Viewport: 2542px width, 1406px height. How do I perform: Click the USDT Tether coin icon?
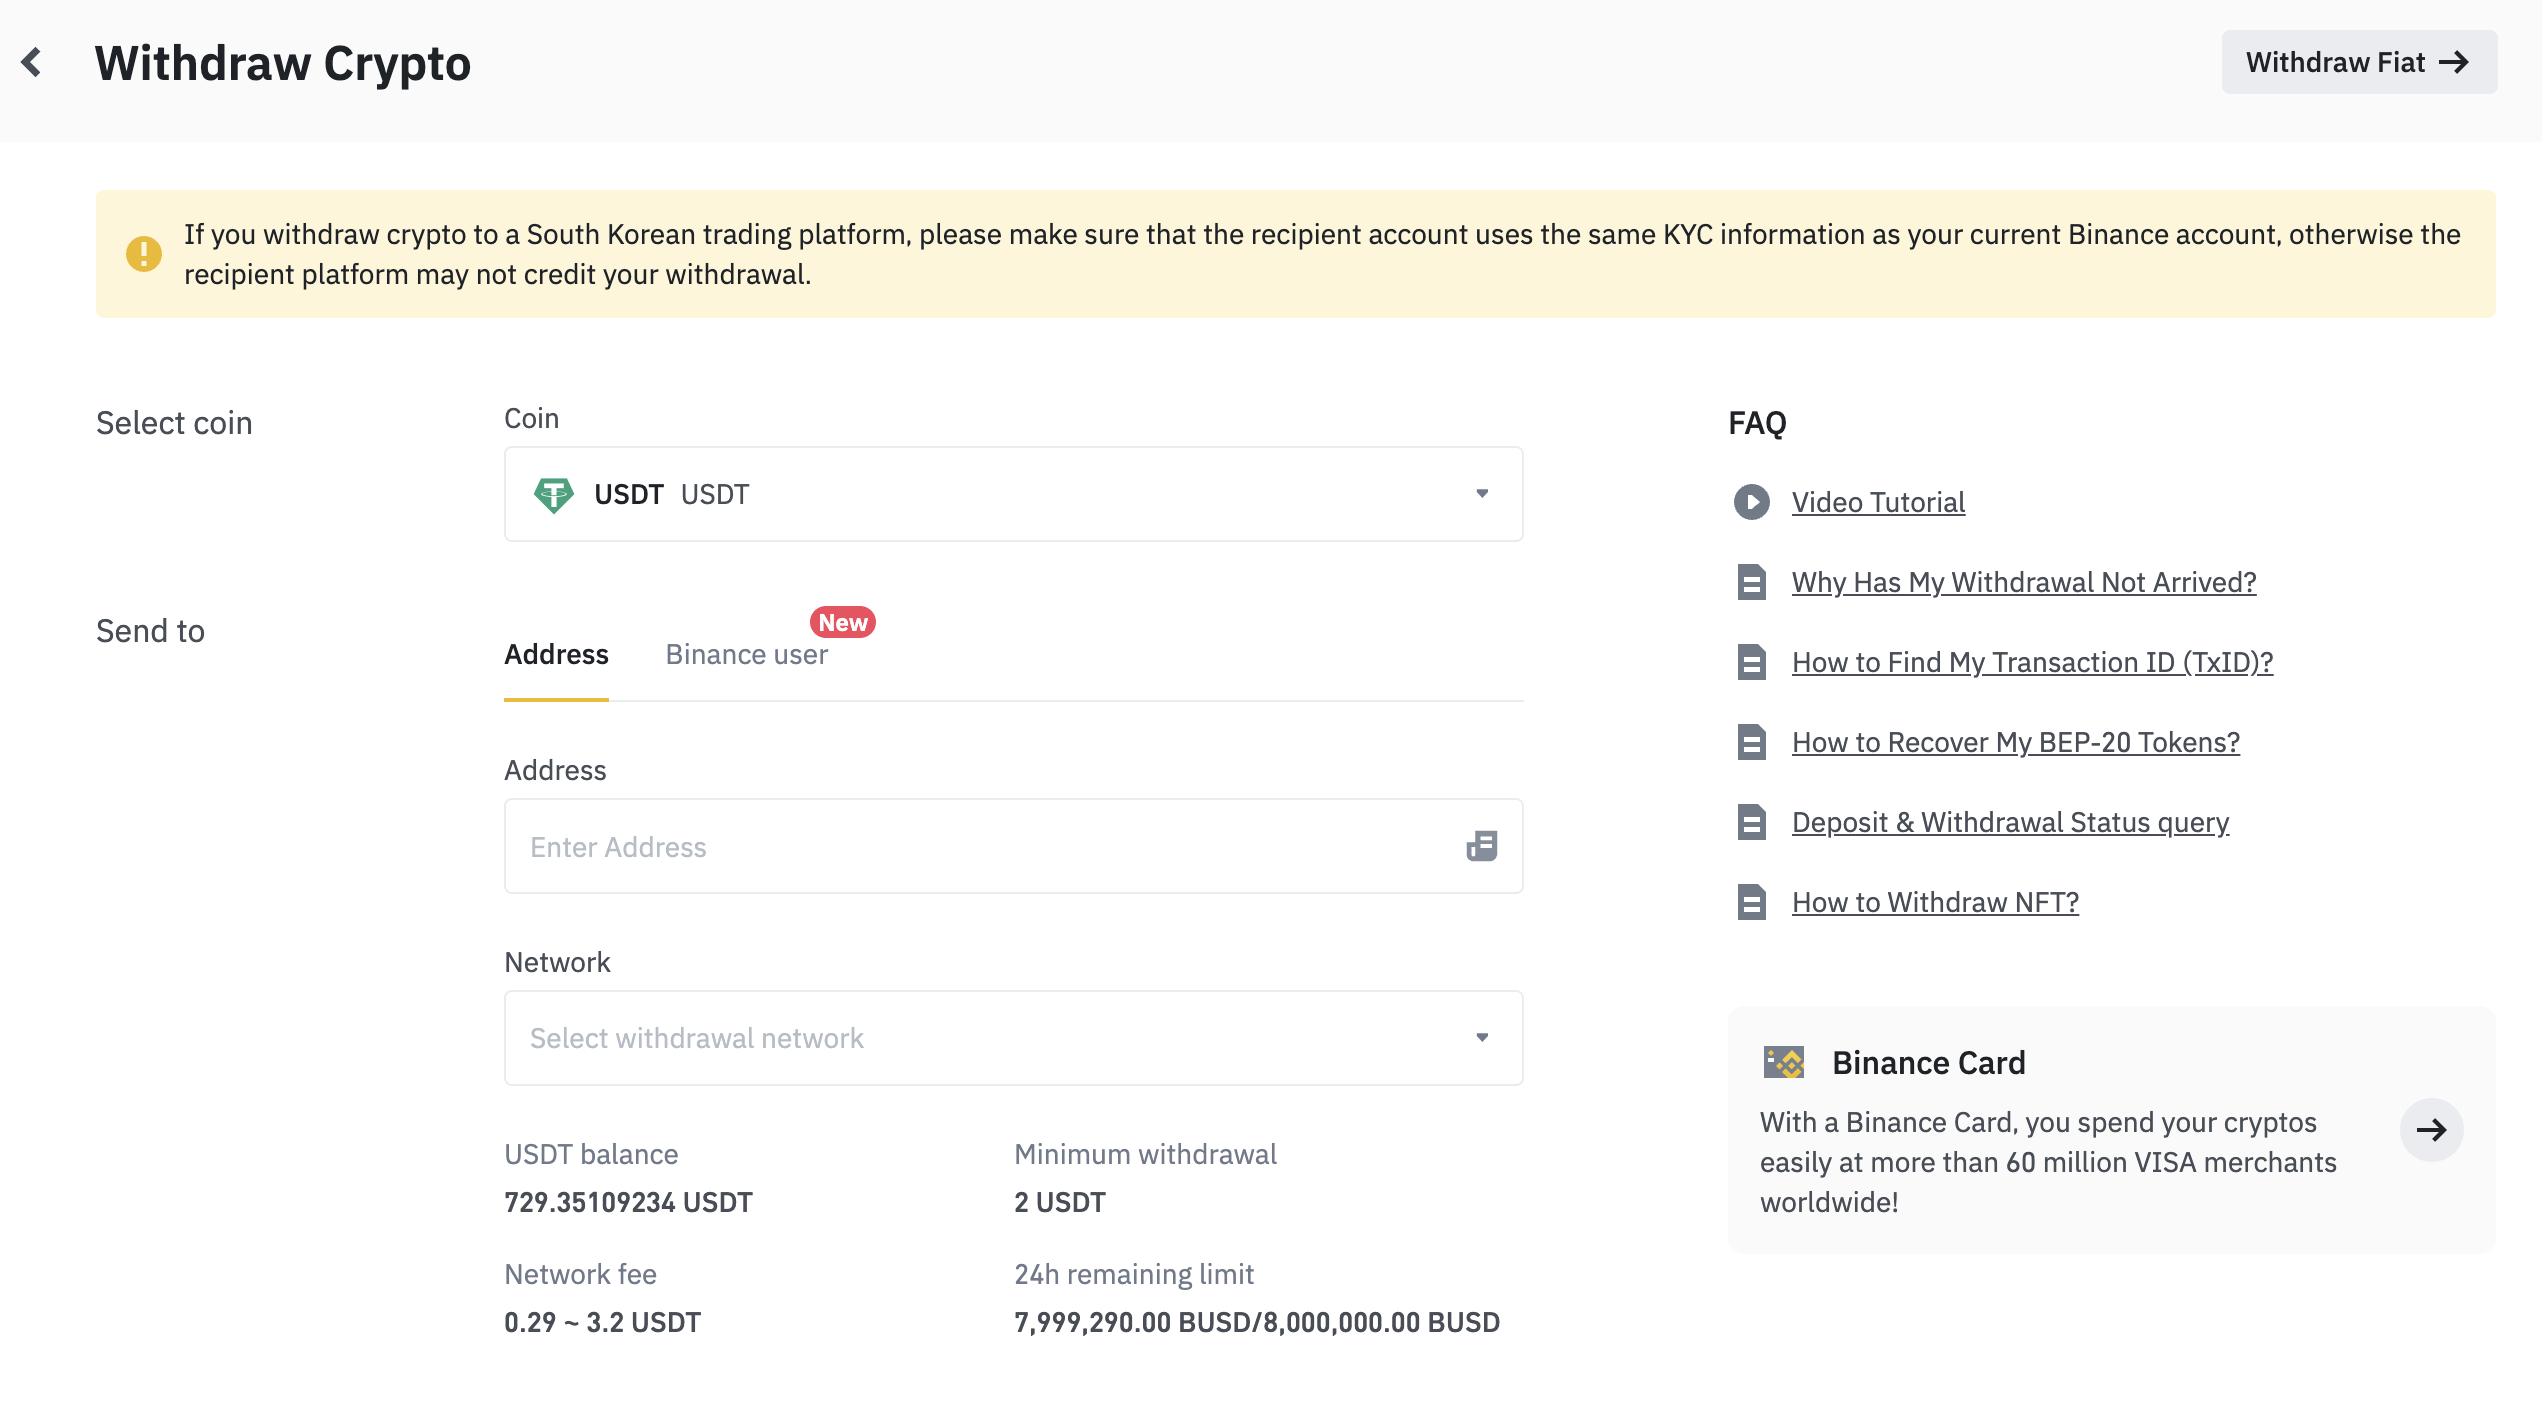pyautogui.click(x=553, y=494)
